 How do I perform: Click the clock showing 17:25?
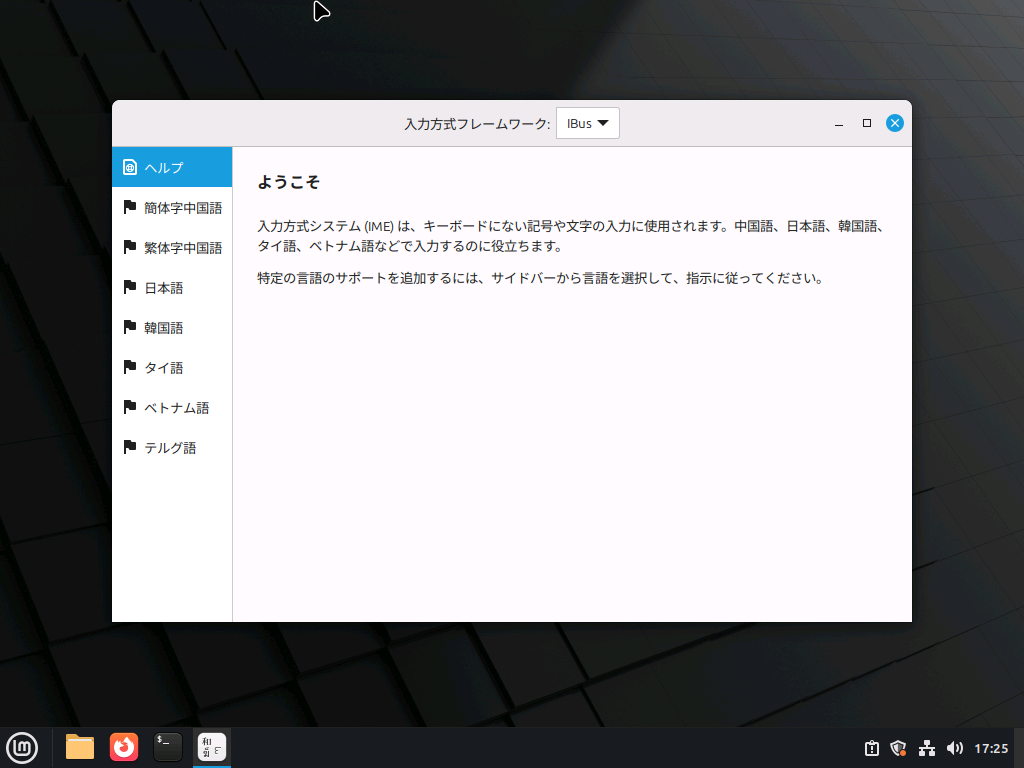click(991, 747)
